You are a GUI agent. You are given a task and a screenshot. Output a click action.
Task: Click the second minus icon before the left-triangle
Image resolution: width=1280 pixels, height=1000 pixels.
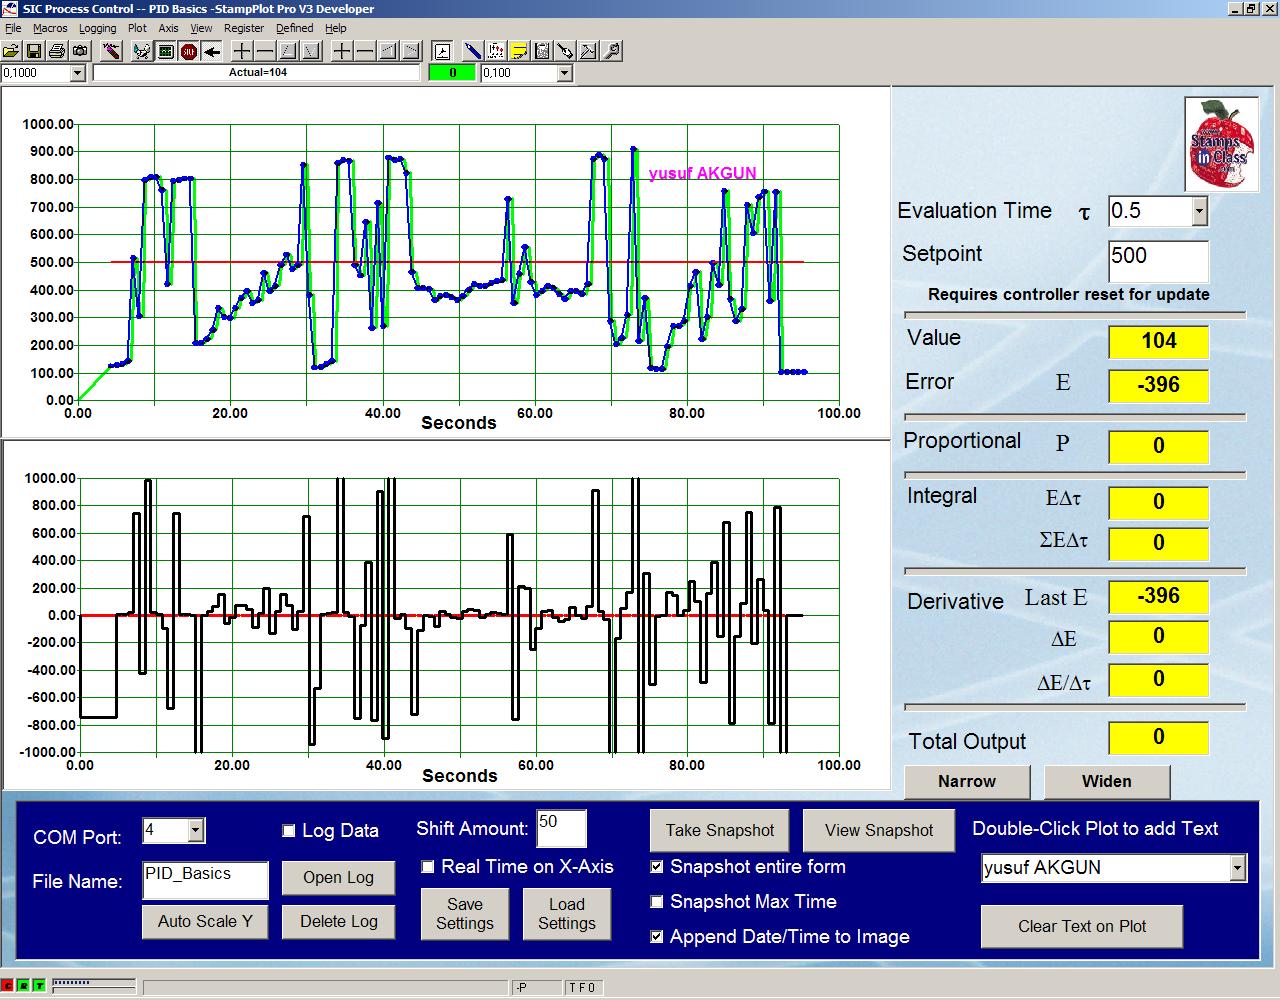(364, 50)
